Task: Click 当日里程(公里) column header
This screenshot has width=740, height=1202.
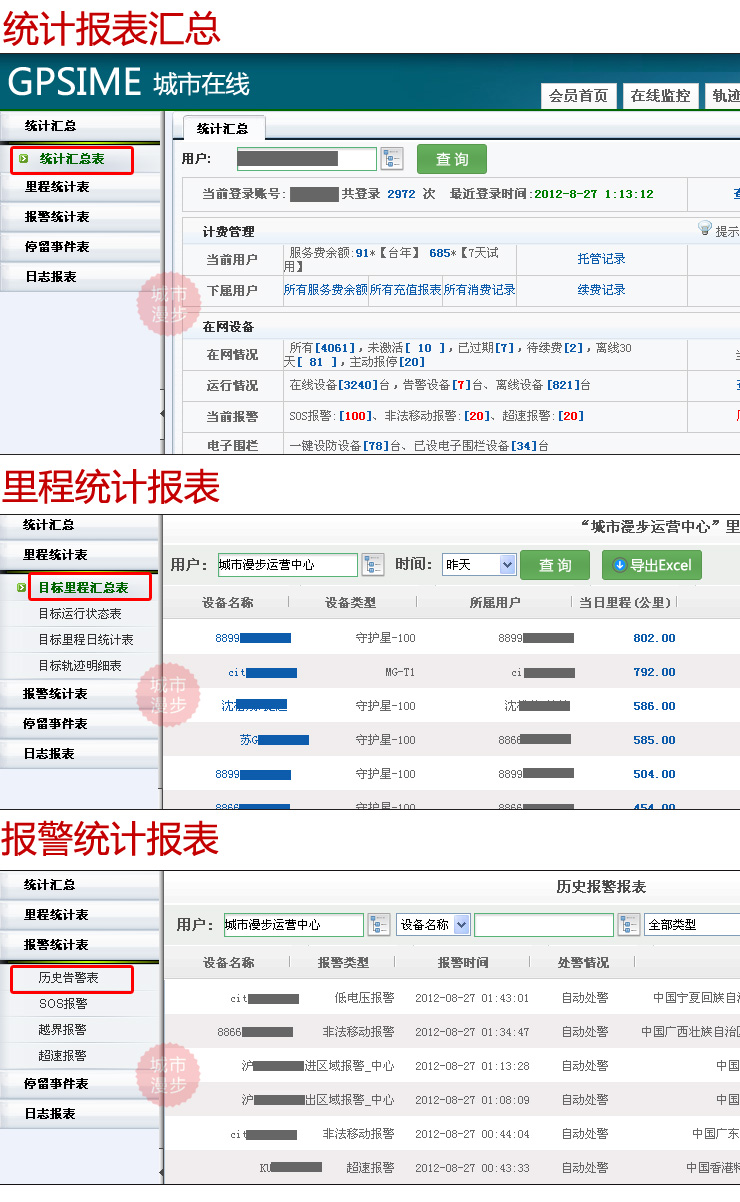Action: click(x=627, y=603)
